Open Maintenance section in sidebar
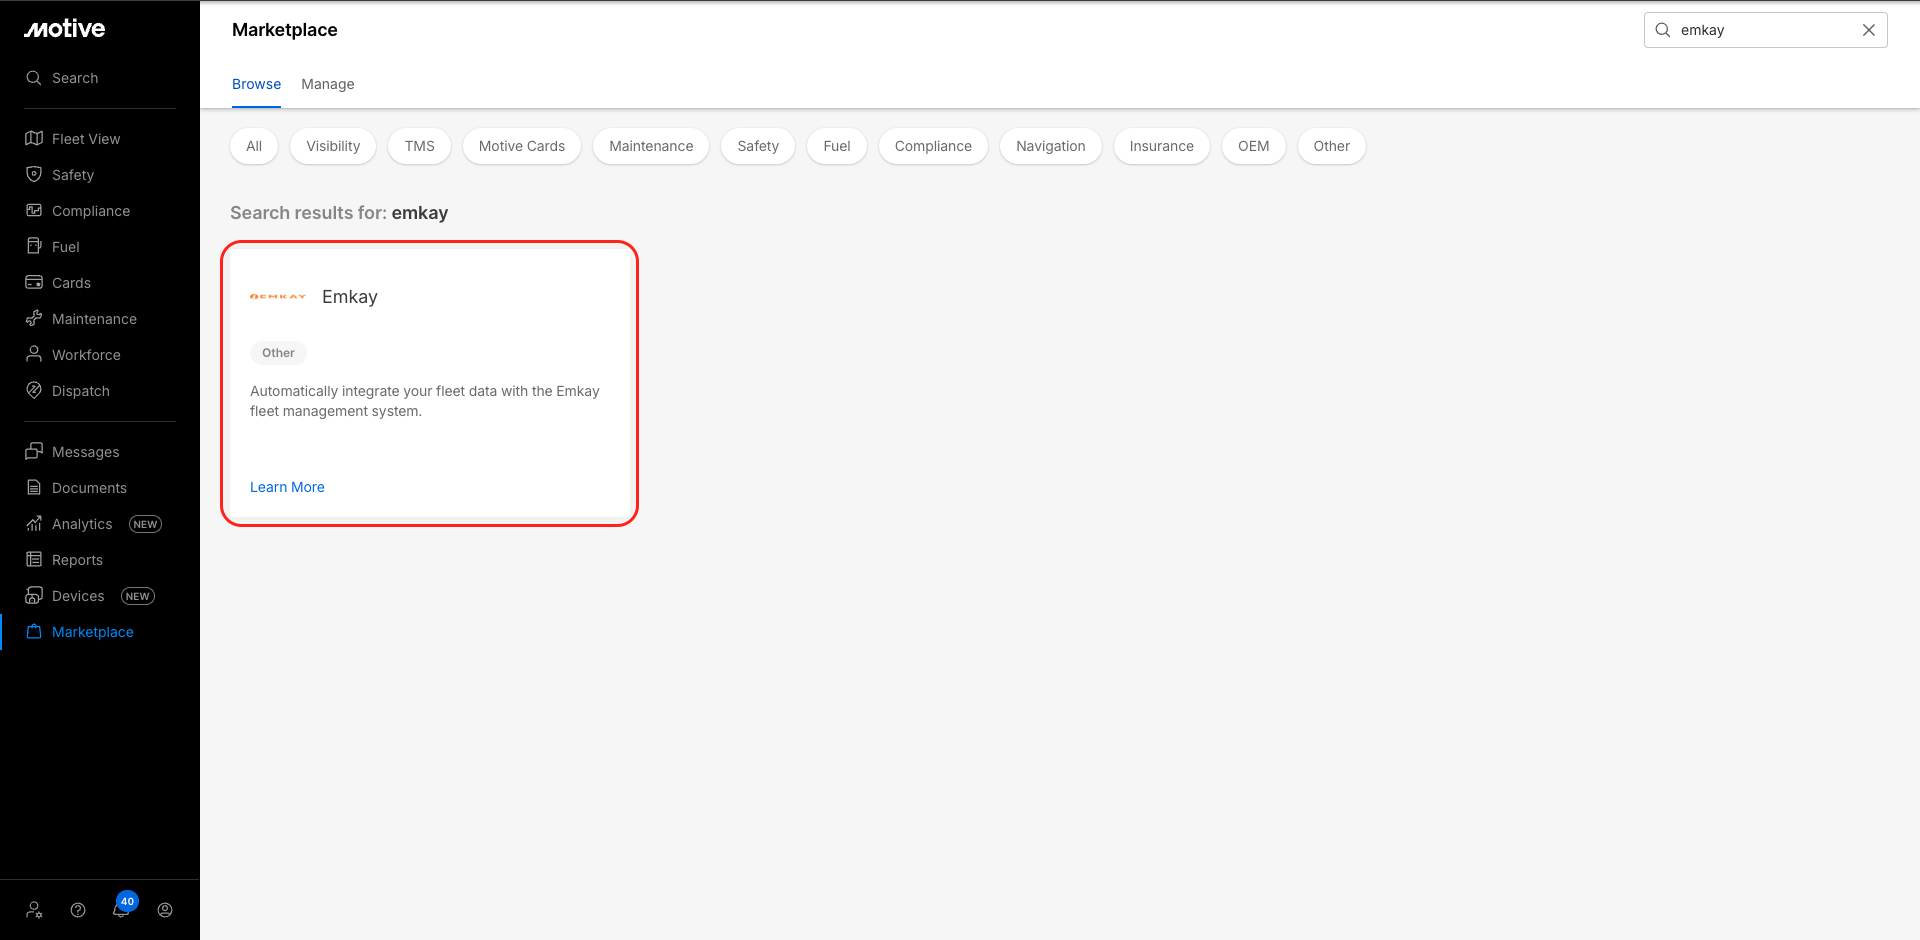1920x940 pixels. 94,319
